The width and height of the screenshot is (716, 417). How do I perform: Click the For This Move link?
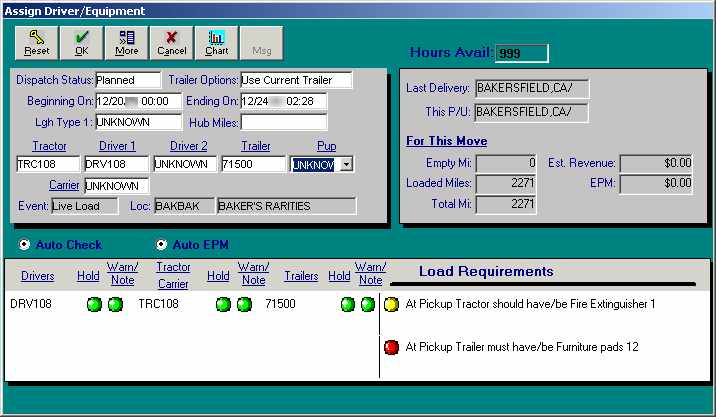447,141
